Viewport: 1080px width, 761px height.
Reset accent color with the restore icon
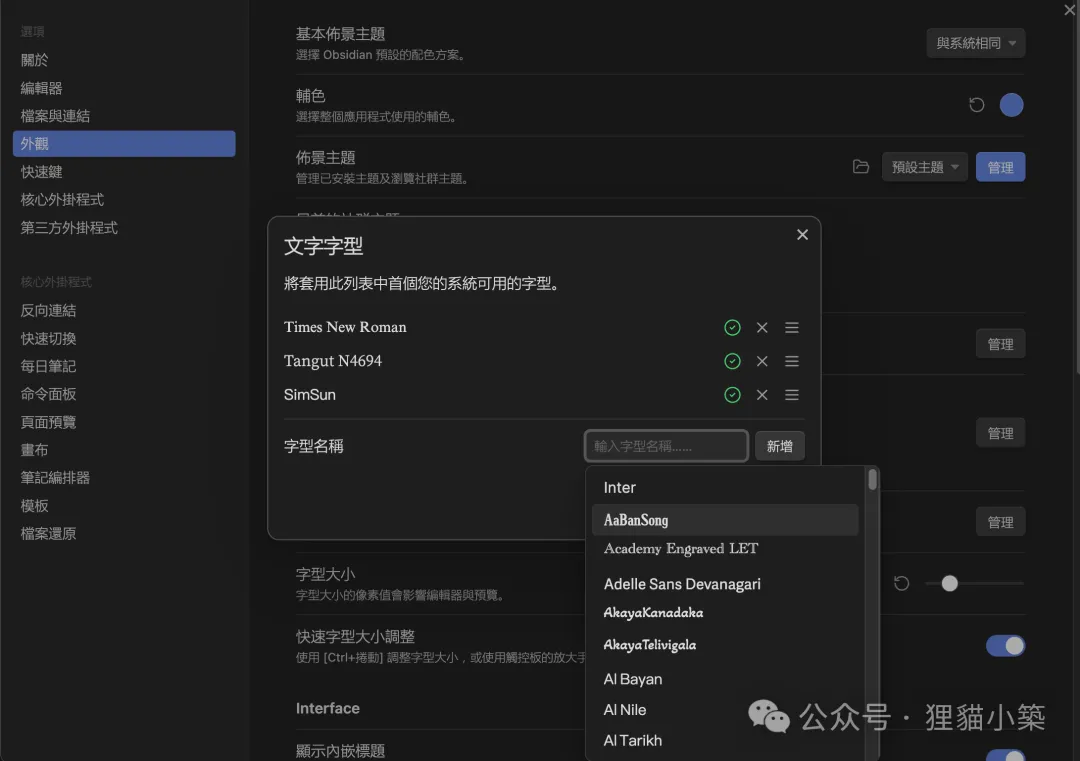tap(977, 105)
